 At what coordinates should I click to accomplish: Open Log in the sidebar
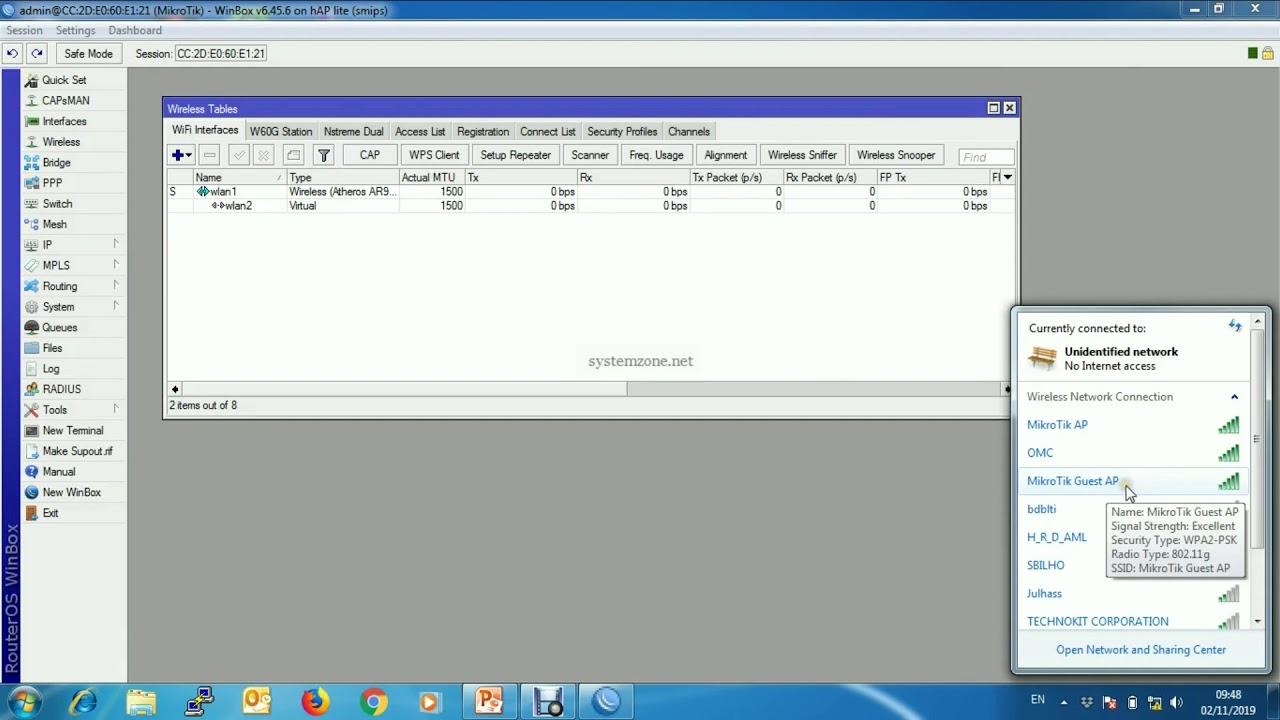pyautogui.click(x=51, y=369)
